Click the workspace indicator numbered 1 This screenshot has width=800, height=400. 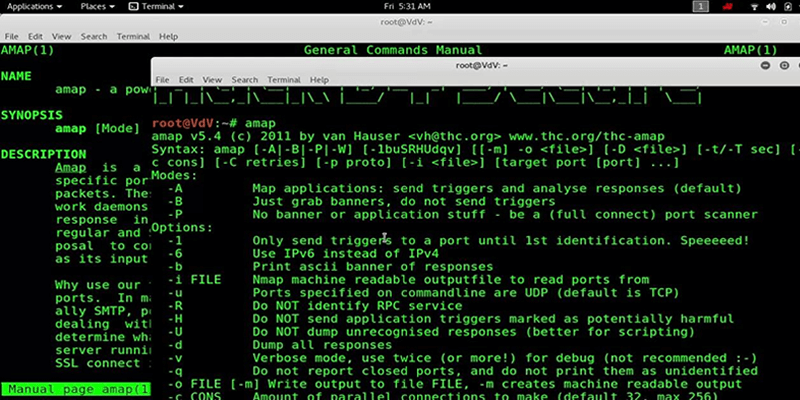pos(701,6)
